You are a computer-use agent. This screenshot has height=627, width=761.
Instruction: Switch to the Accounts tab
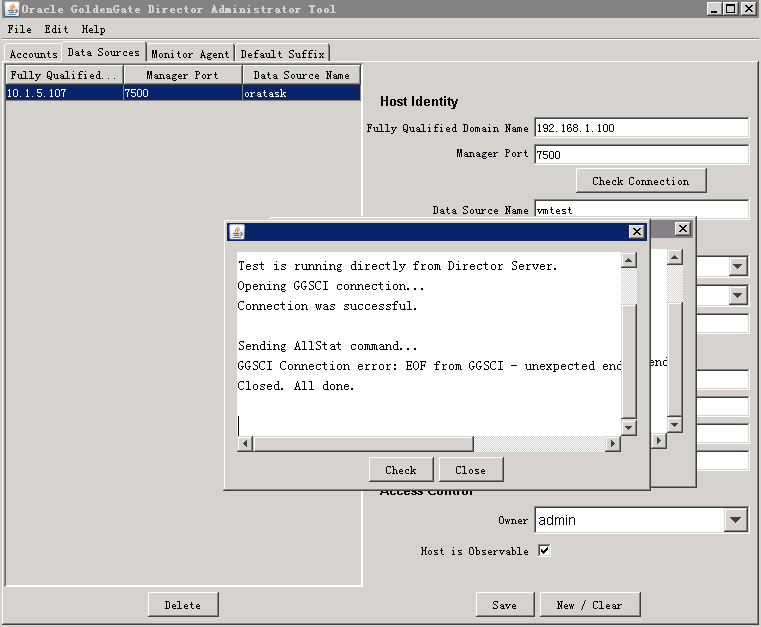tap(33, 54)
